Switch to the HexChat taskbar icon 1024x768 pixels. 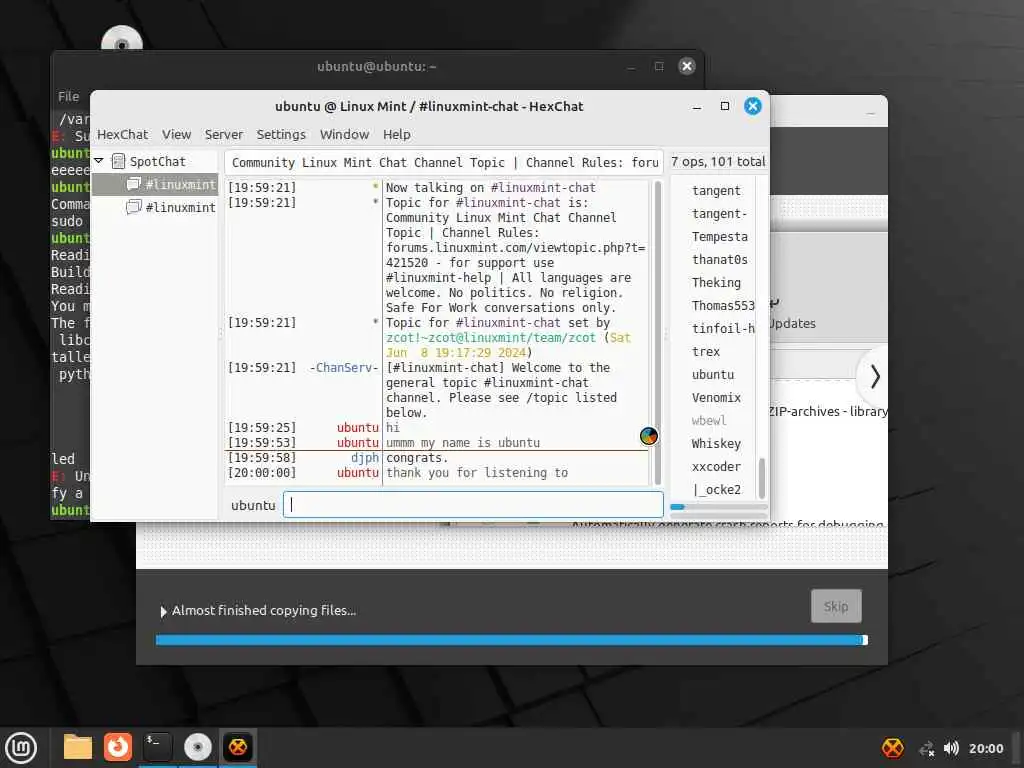point(238,747)
